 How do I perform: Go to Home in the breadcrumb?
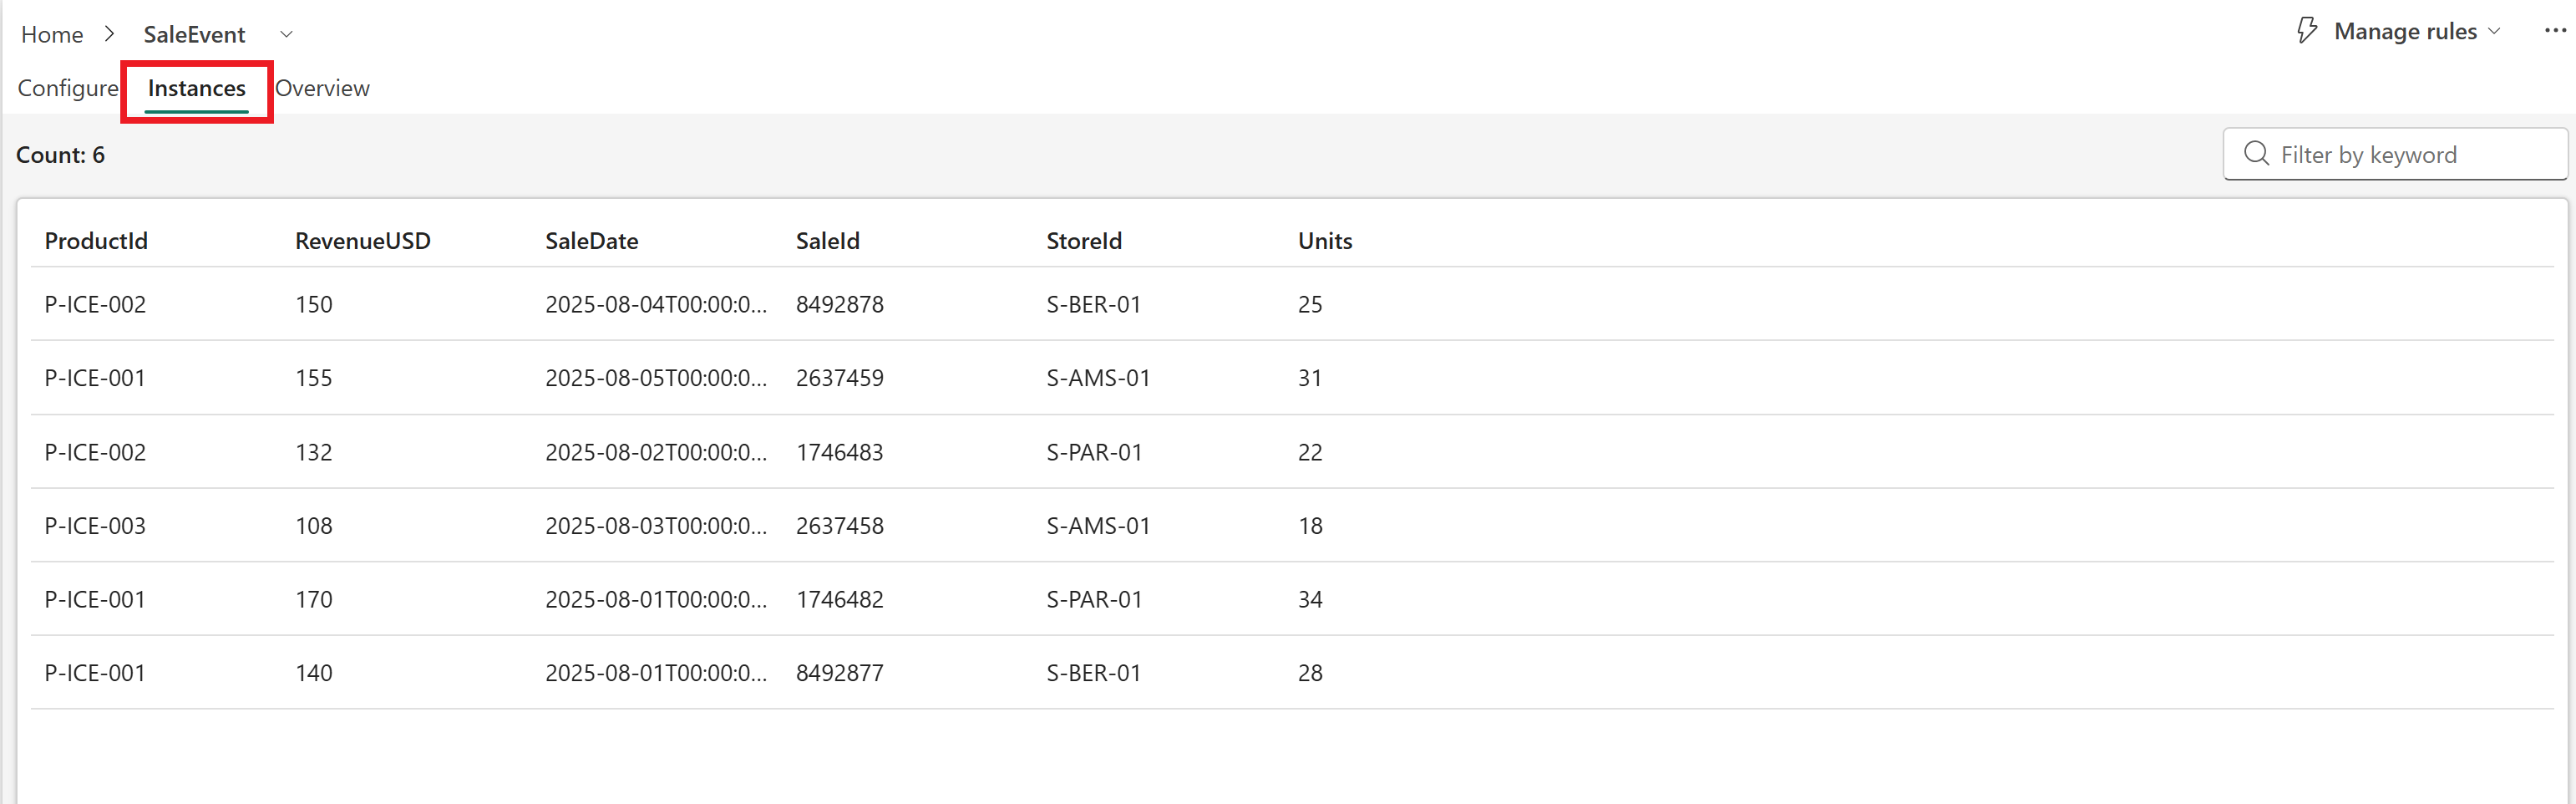pyautogui.click(x=52, y=34)
